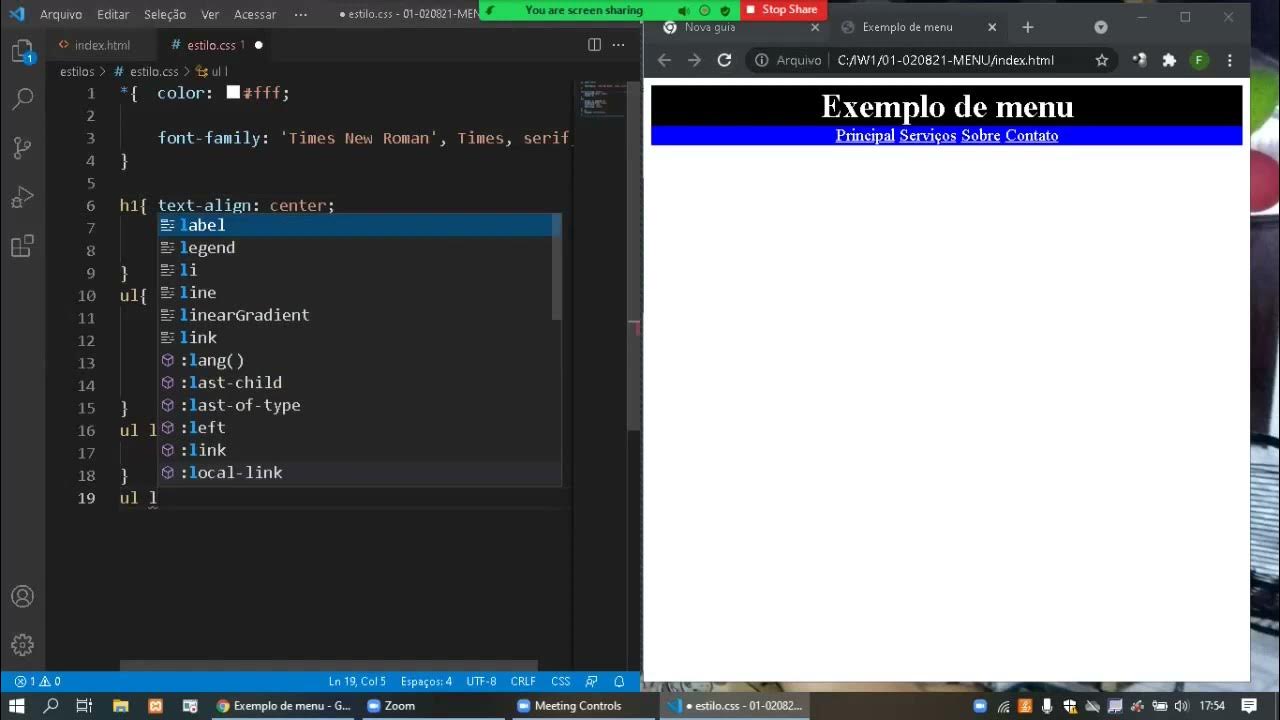
Task: Click the #fff color swatch in code
Action: pyautogui.click(x=233, y=92)
